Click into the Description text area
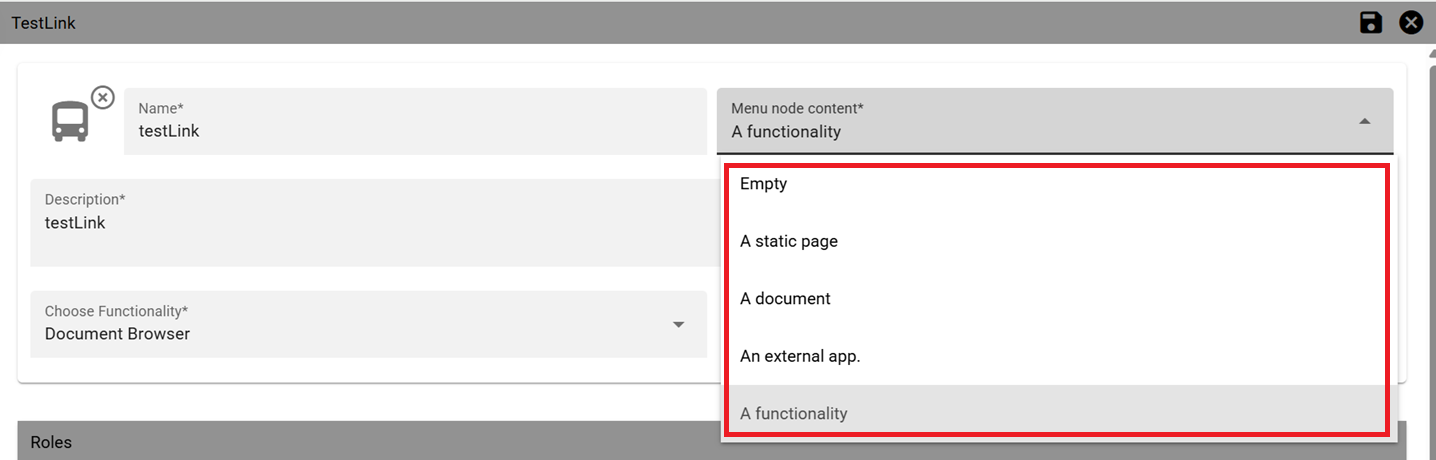The image size is (1436, 460). (374, 222)
